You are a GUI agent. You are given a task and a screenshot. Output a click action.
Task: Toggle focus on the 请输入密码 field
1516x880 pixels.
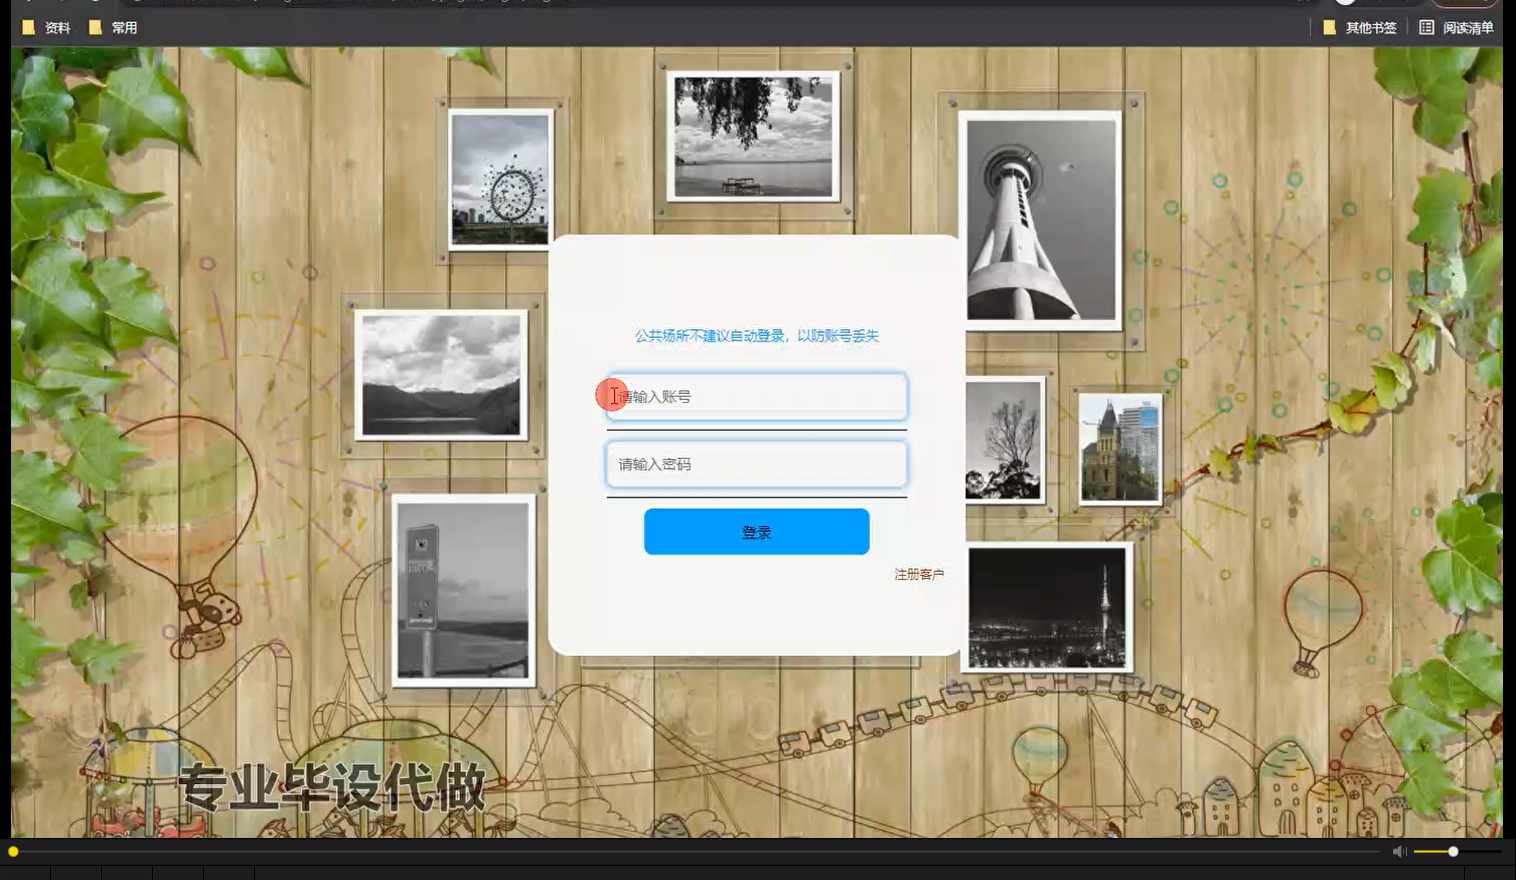tap(755, 463)
